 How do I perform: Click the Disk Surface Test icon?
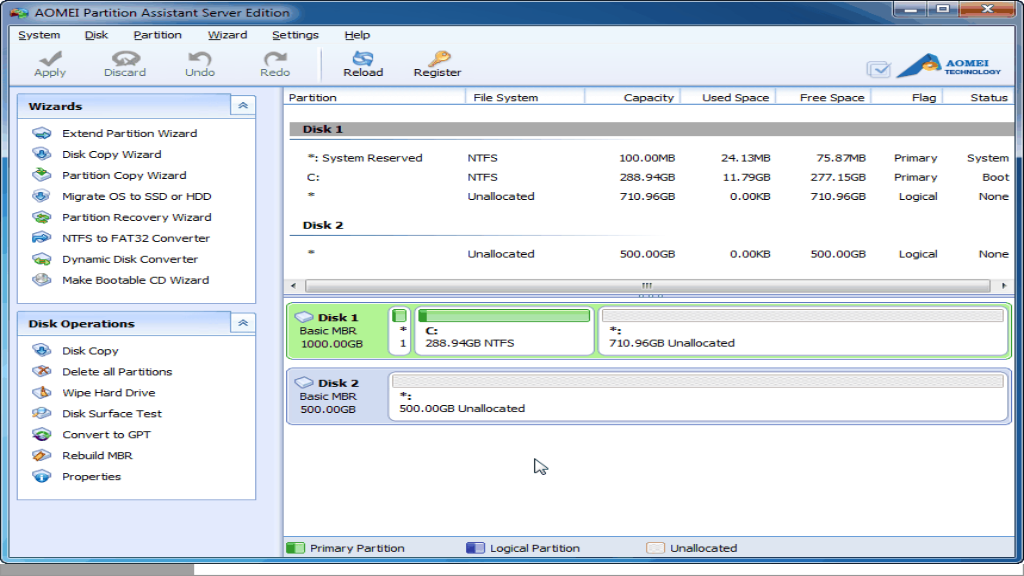tap(42, 413)
